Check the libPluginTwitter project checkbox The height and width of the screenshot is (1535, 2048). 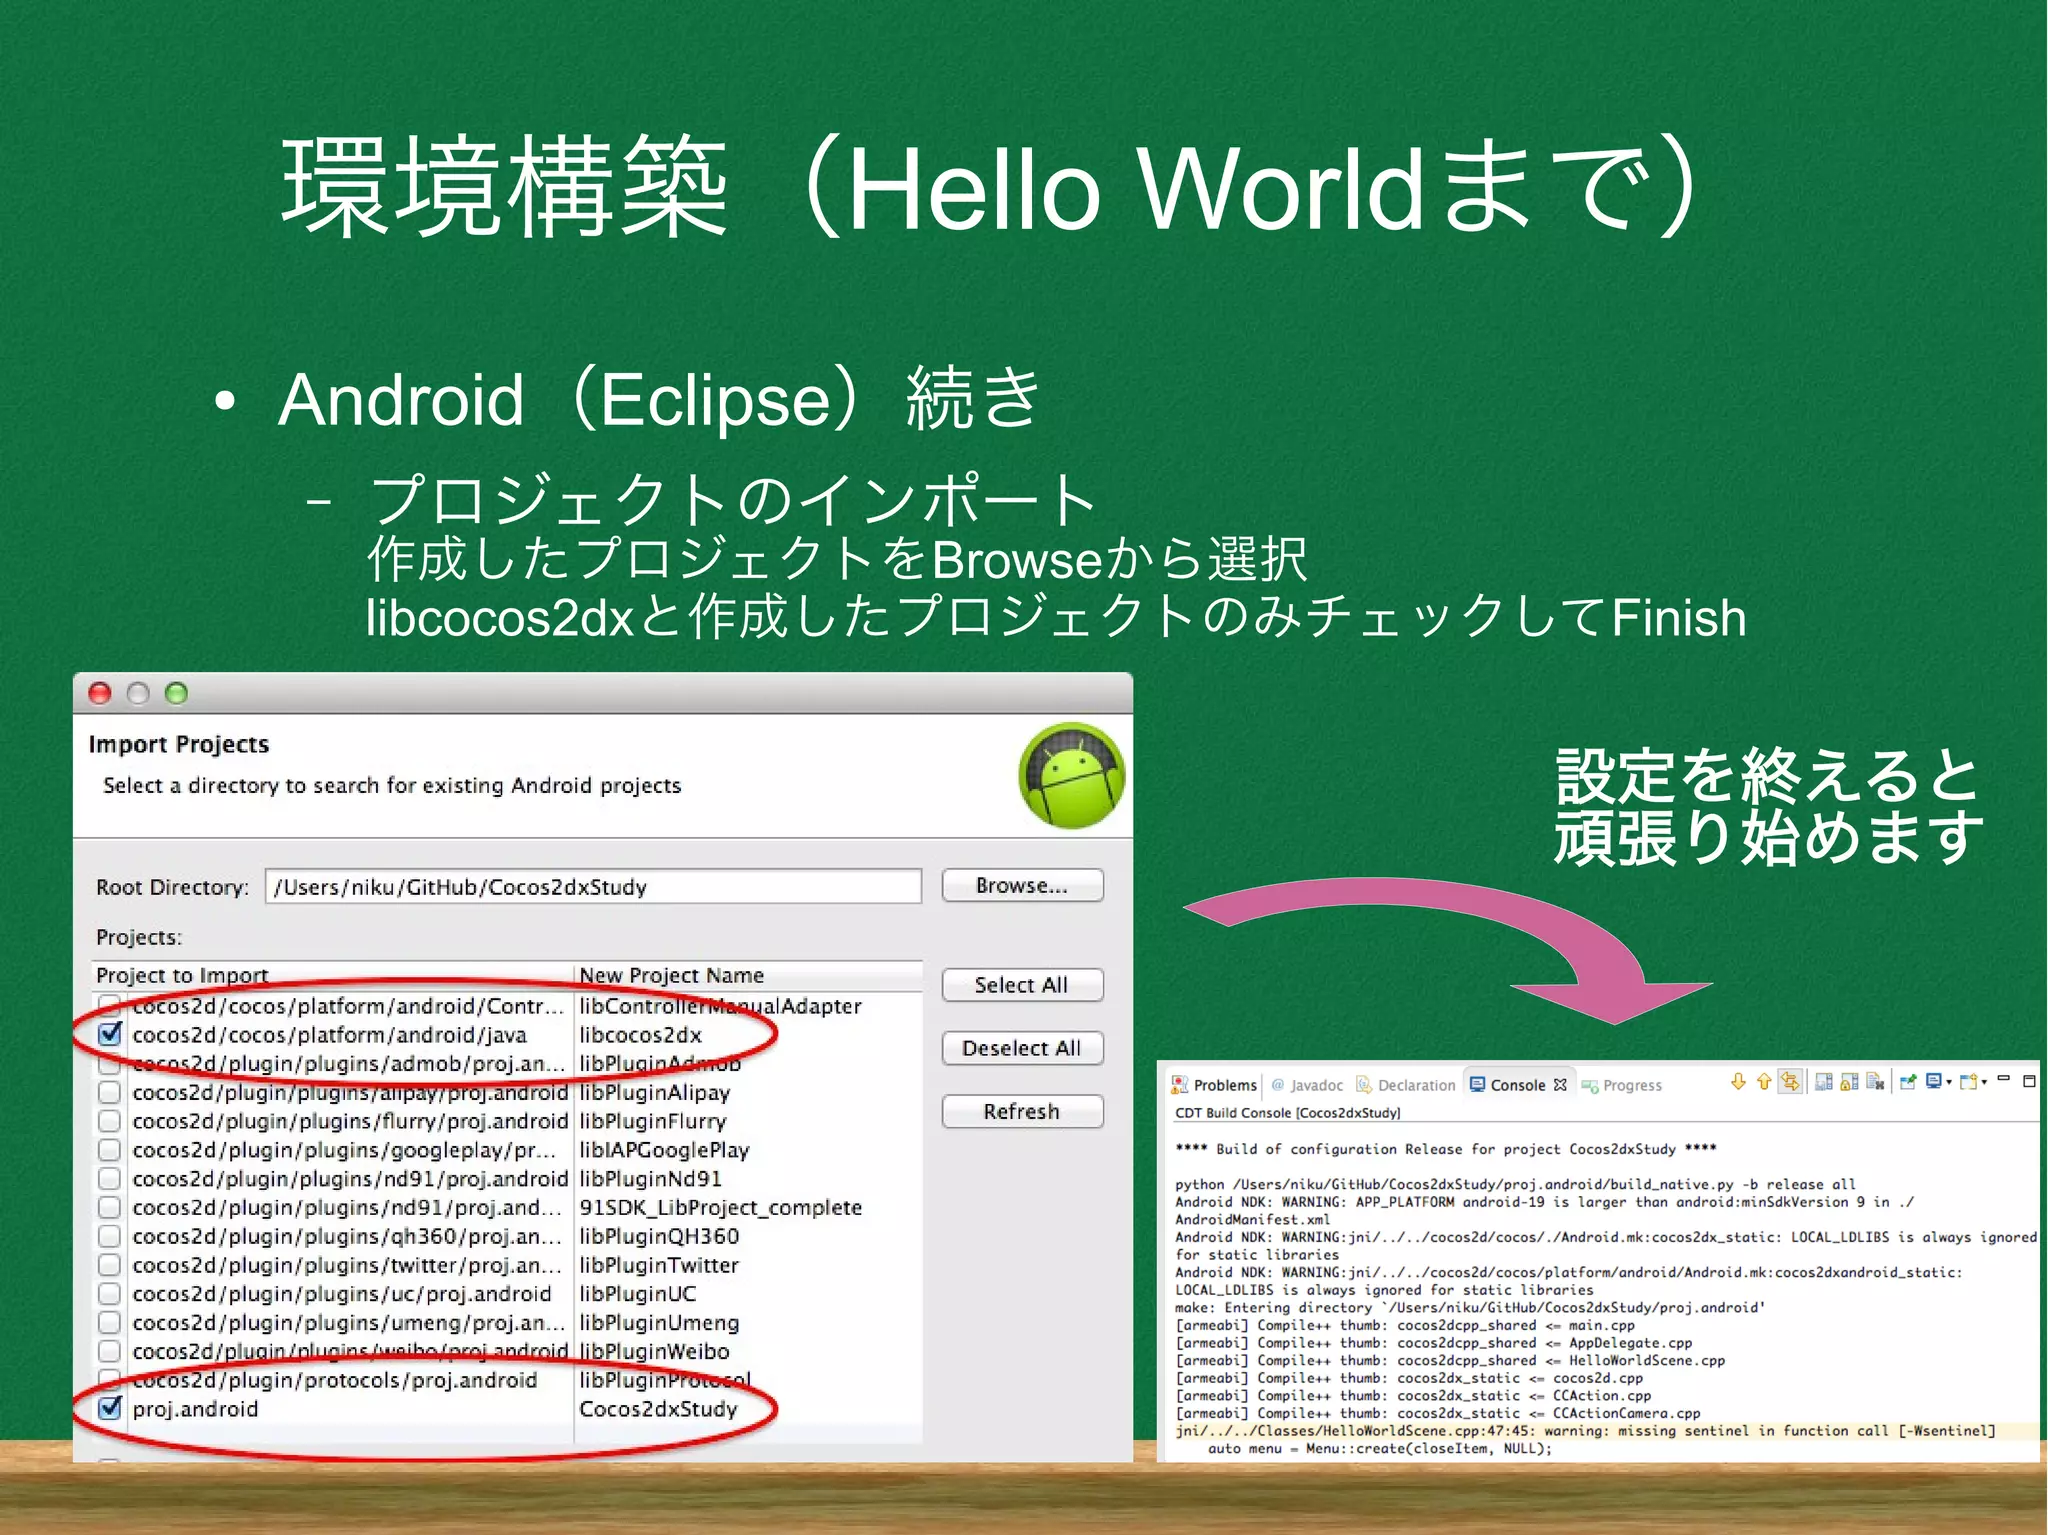[110, 1265]
